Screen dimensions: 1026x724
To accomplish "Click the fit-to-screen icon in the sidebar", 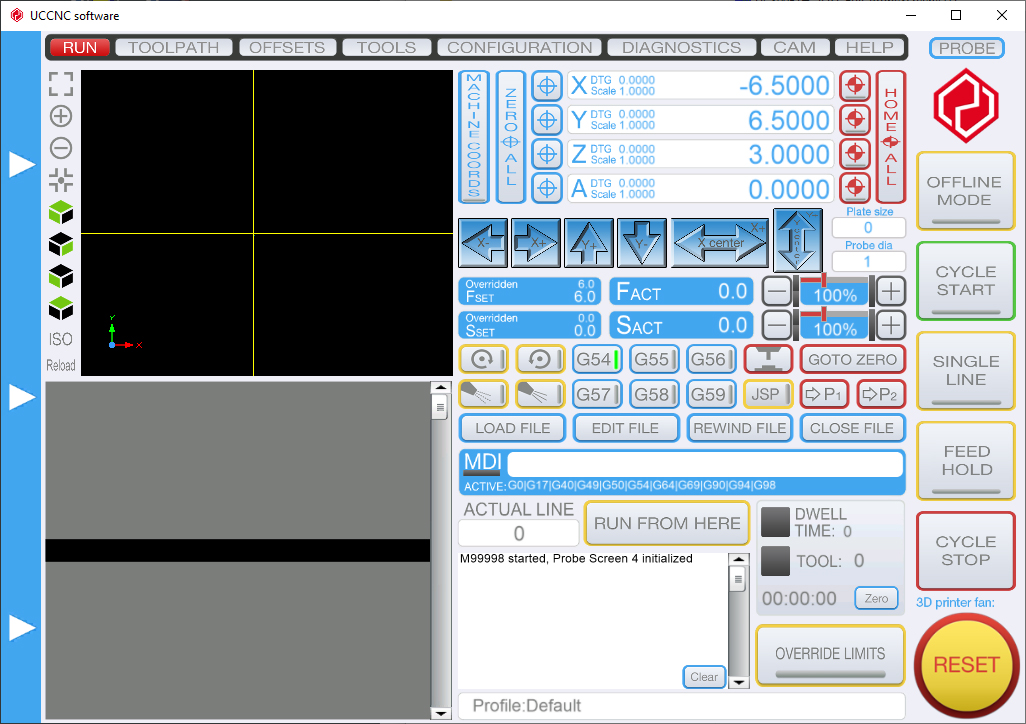I will tap(60, 84).
